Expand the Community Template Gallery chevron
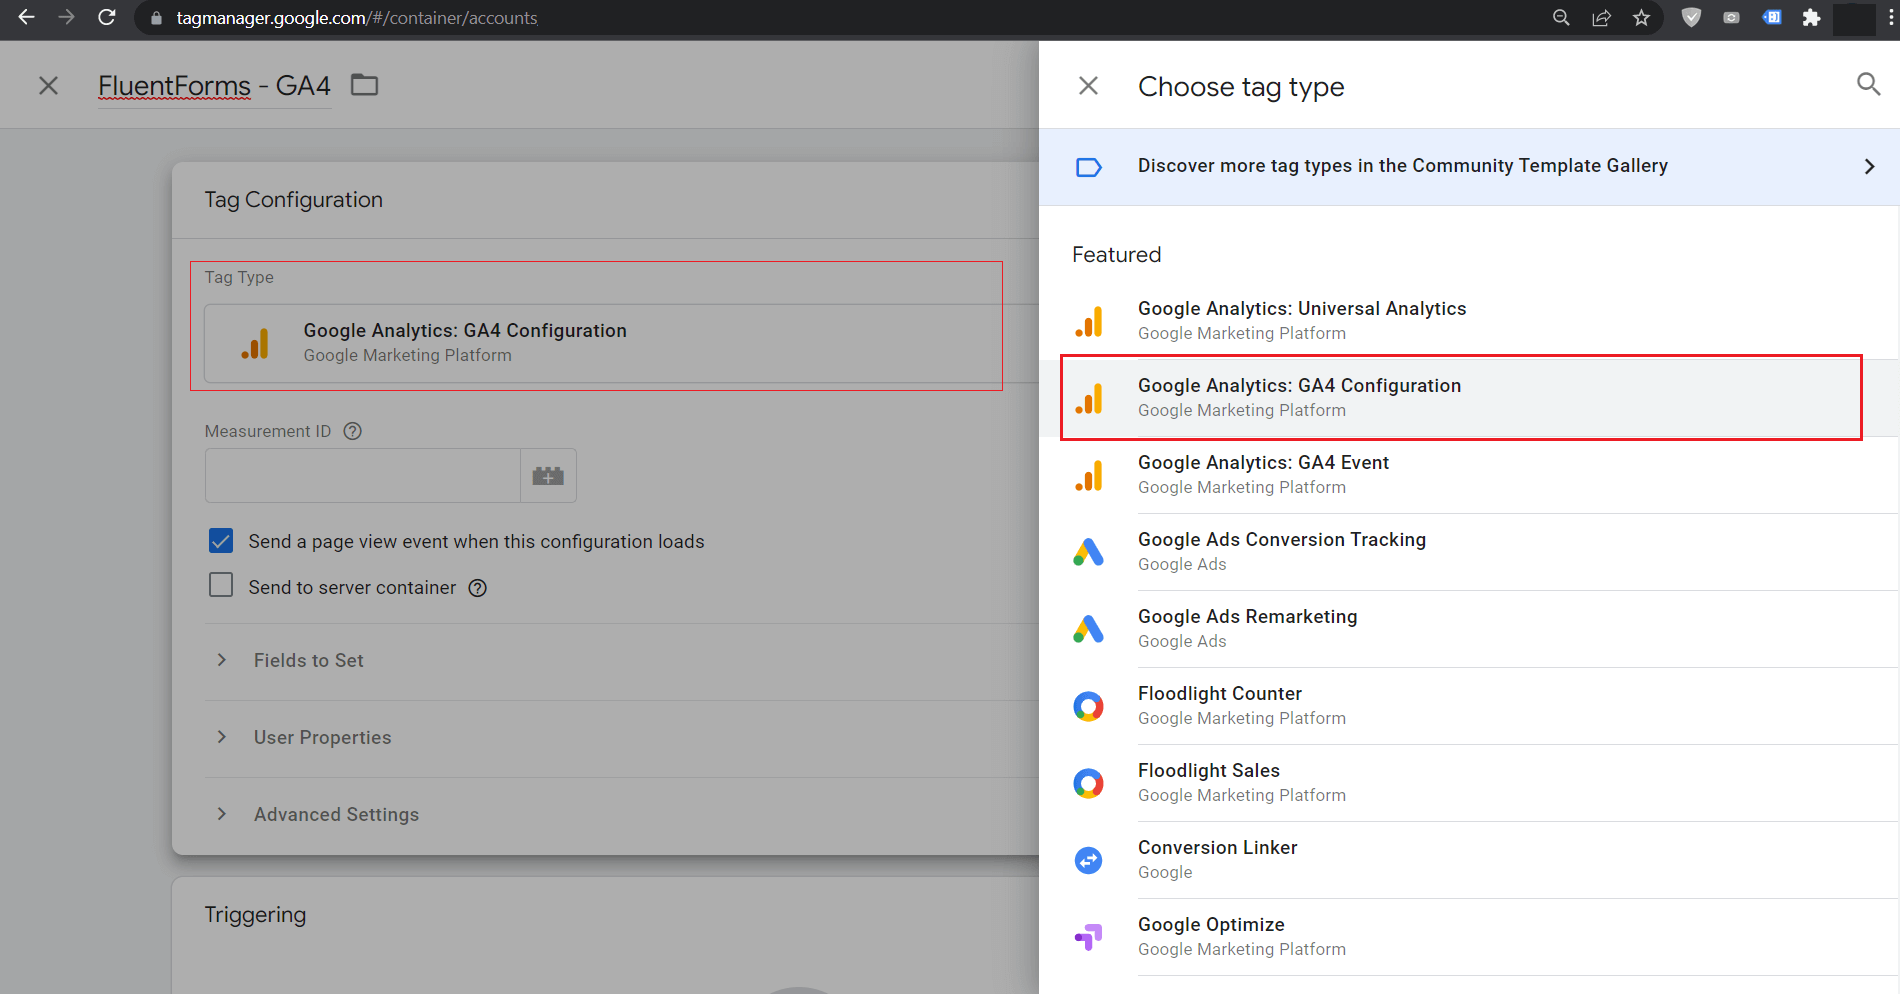1900x994 pixels. click(x=1869, y=167)
